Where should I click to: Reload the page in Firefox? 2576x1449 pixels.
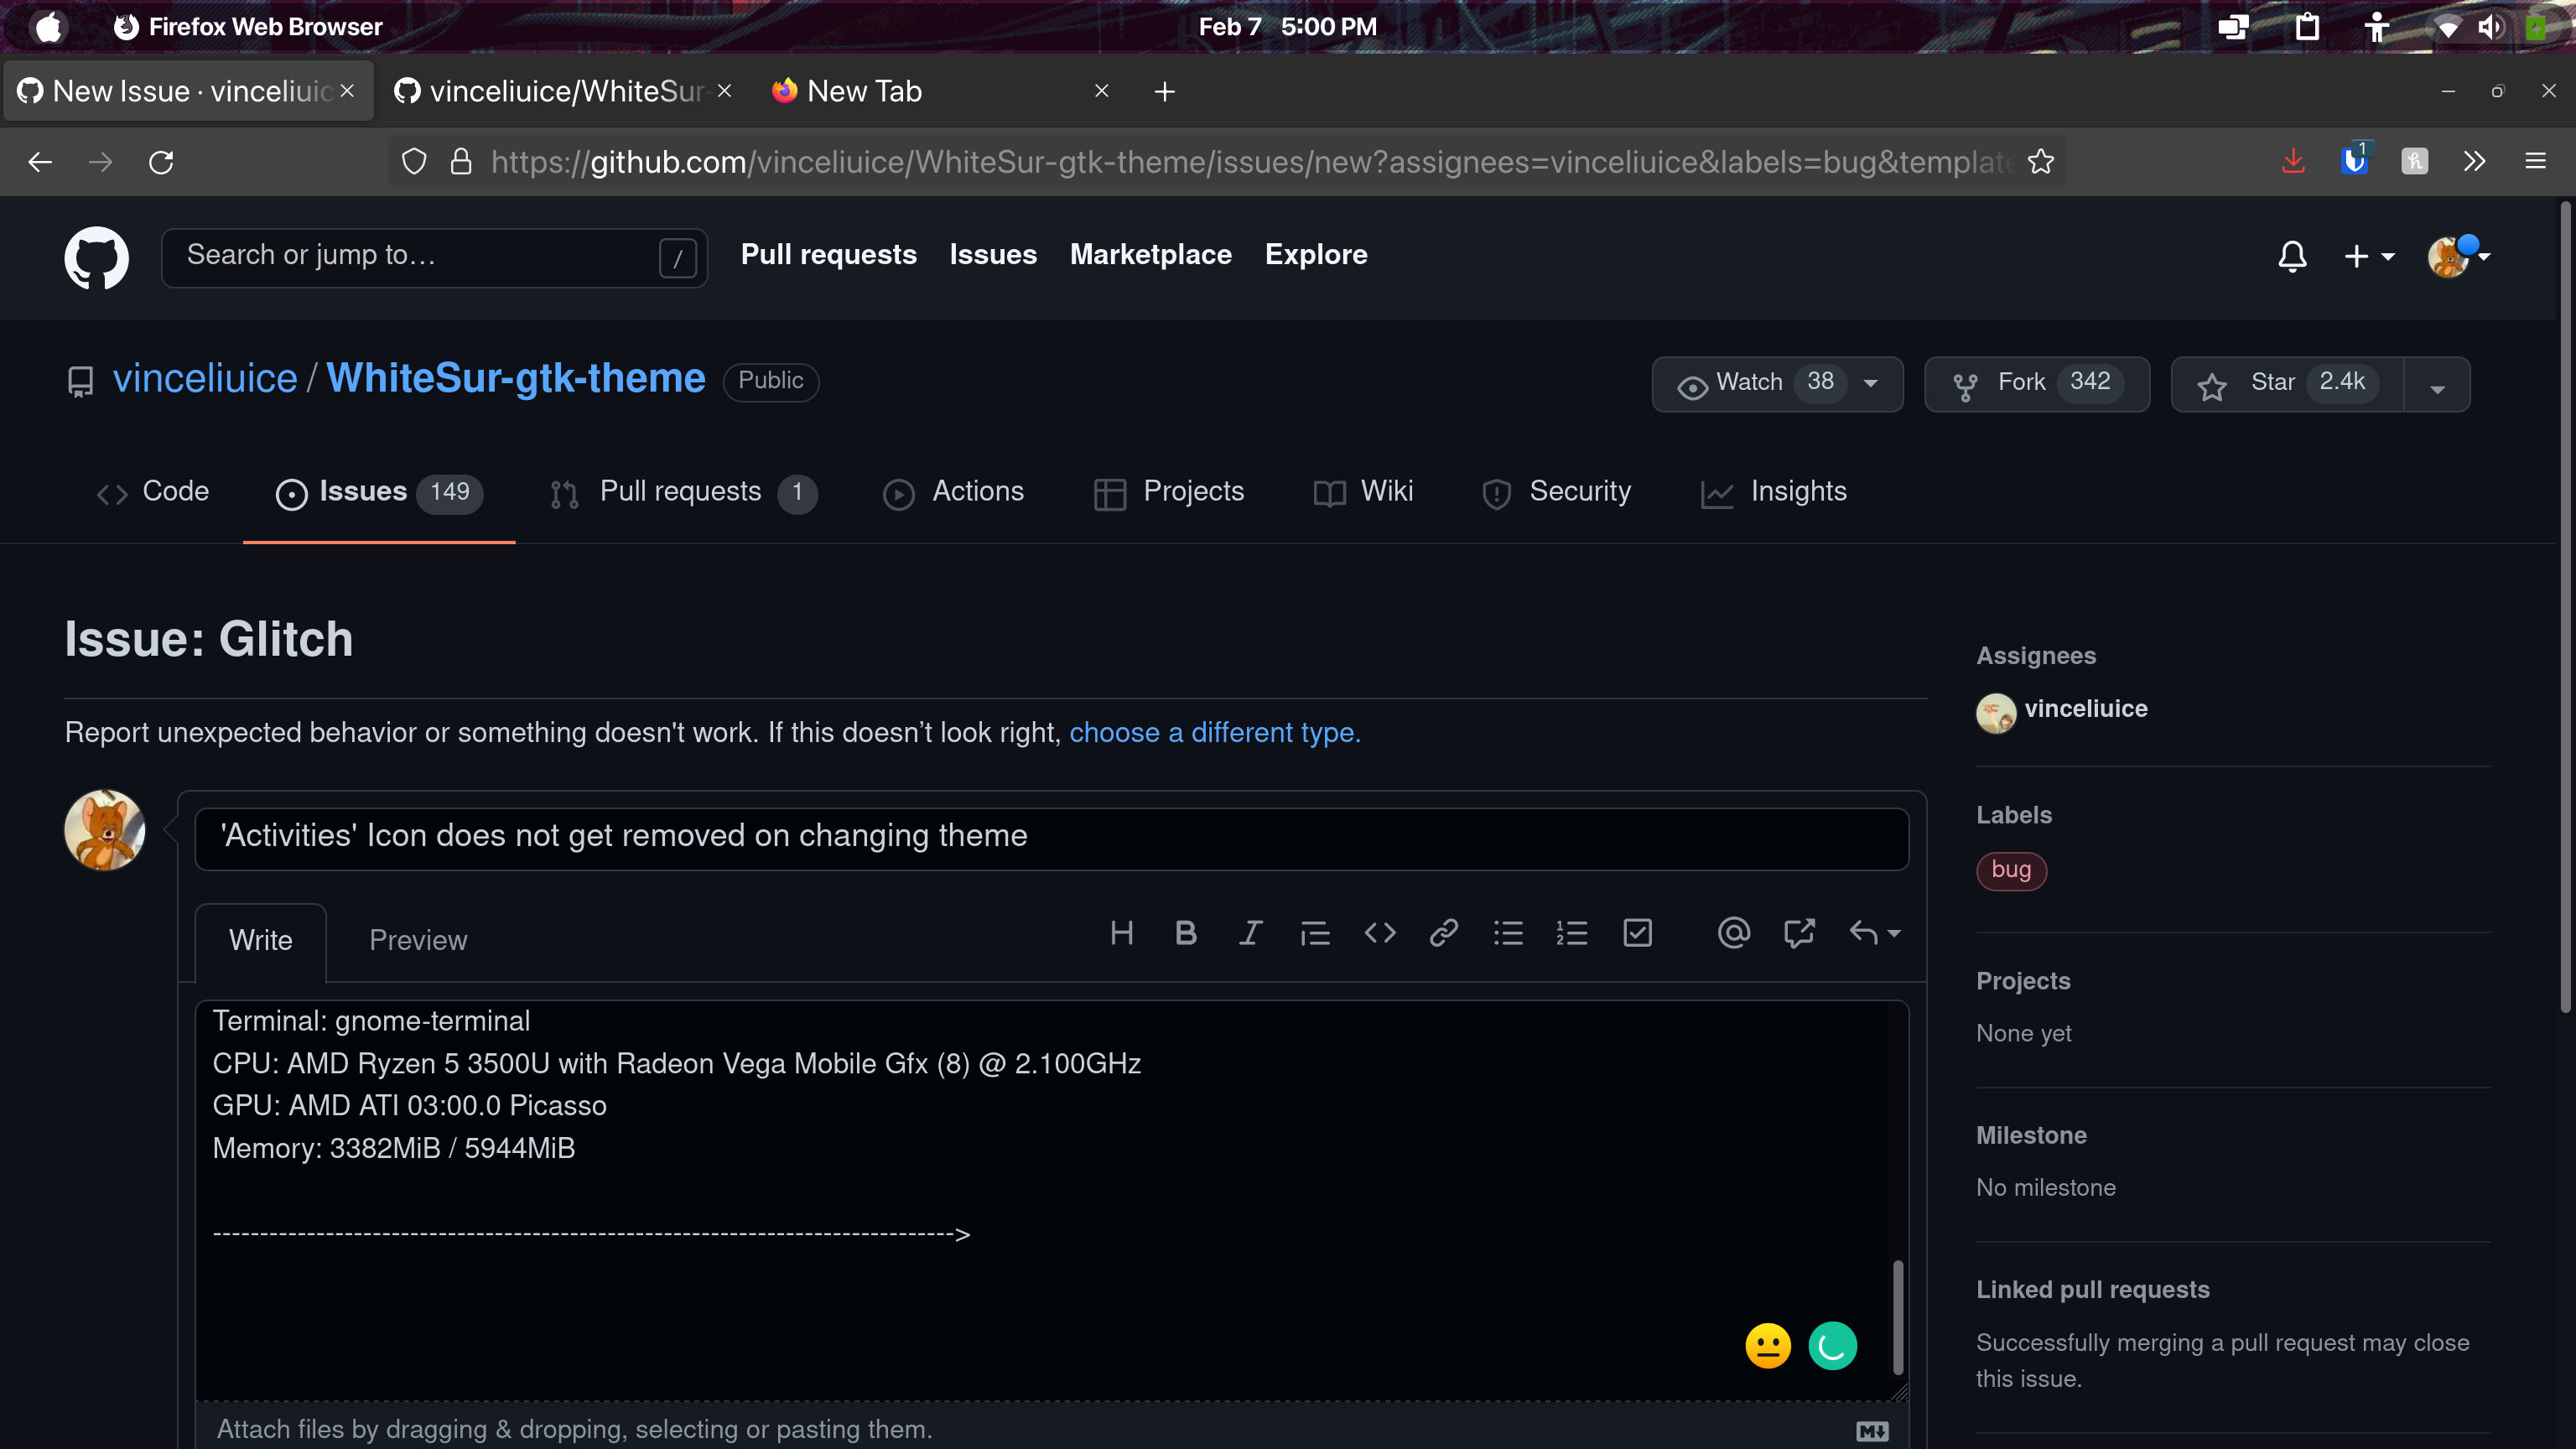pyautogui.click(x=161, y=162)
